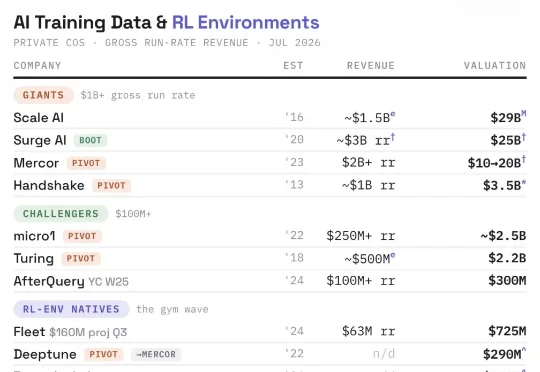Click Fleet's $725M valuation
The height and width of the screenshot is (372, 540).
point(507,331)
